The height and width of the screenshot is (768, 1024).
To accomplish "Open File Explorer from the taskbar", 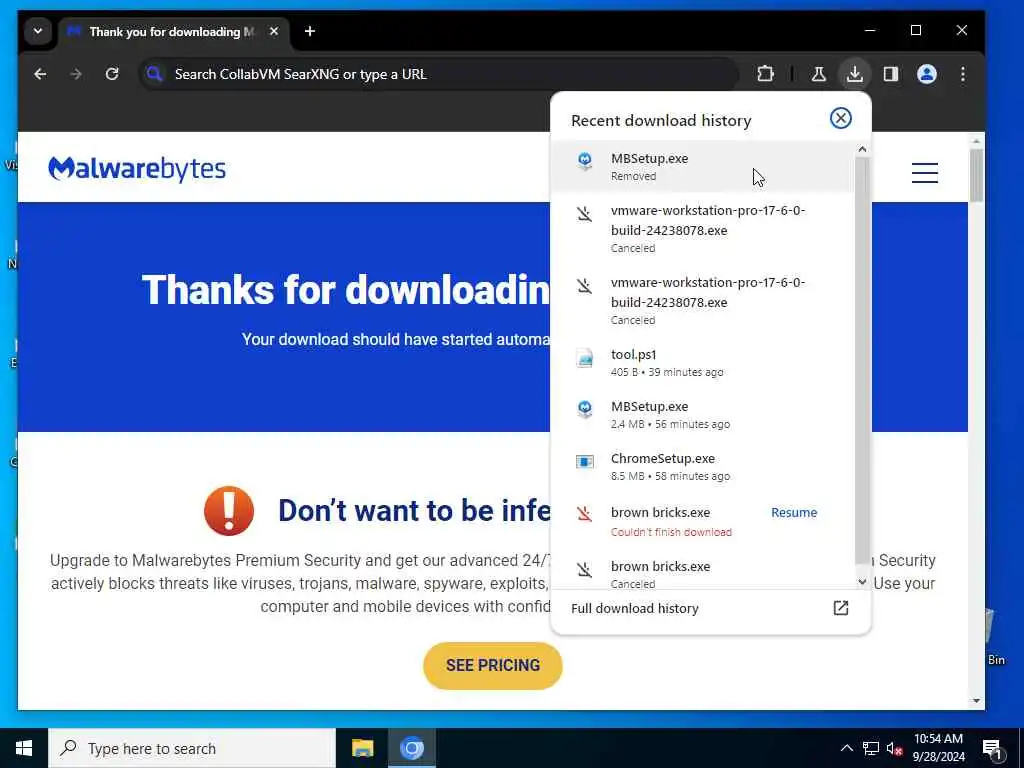I will [362, 748].
